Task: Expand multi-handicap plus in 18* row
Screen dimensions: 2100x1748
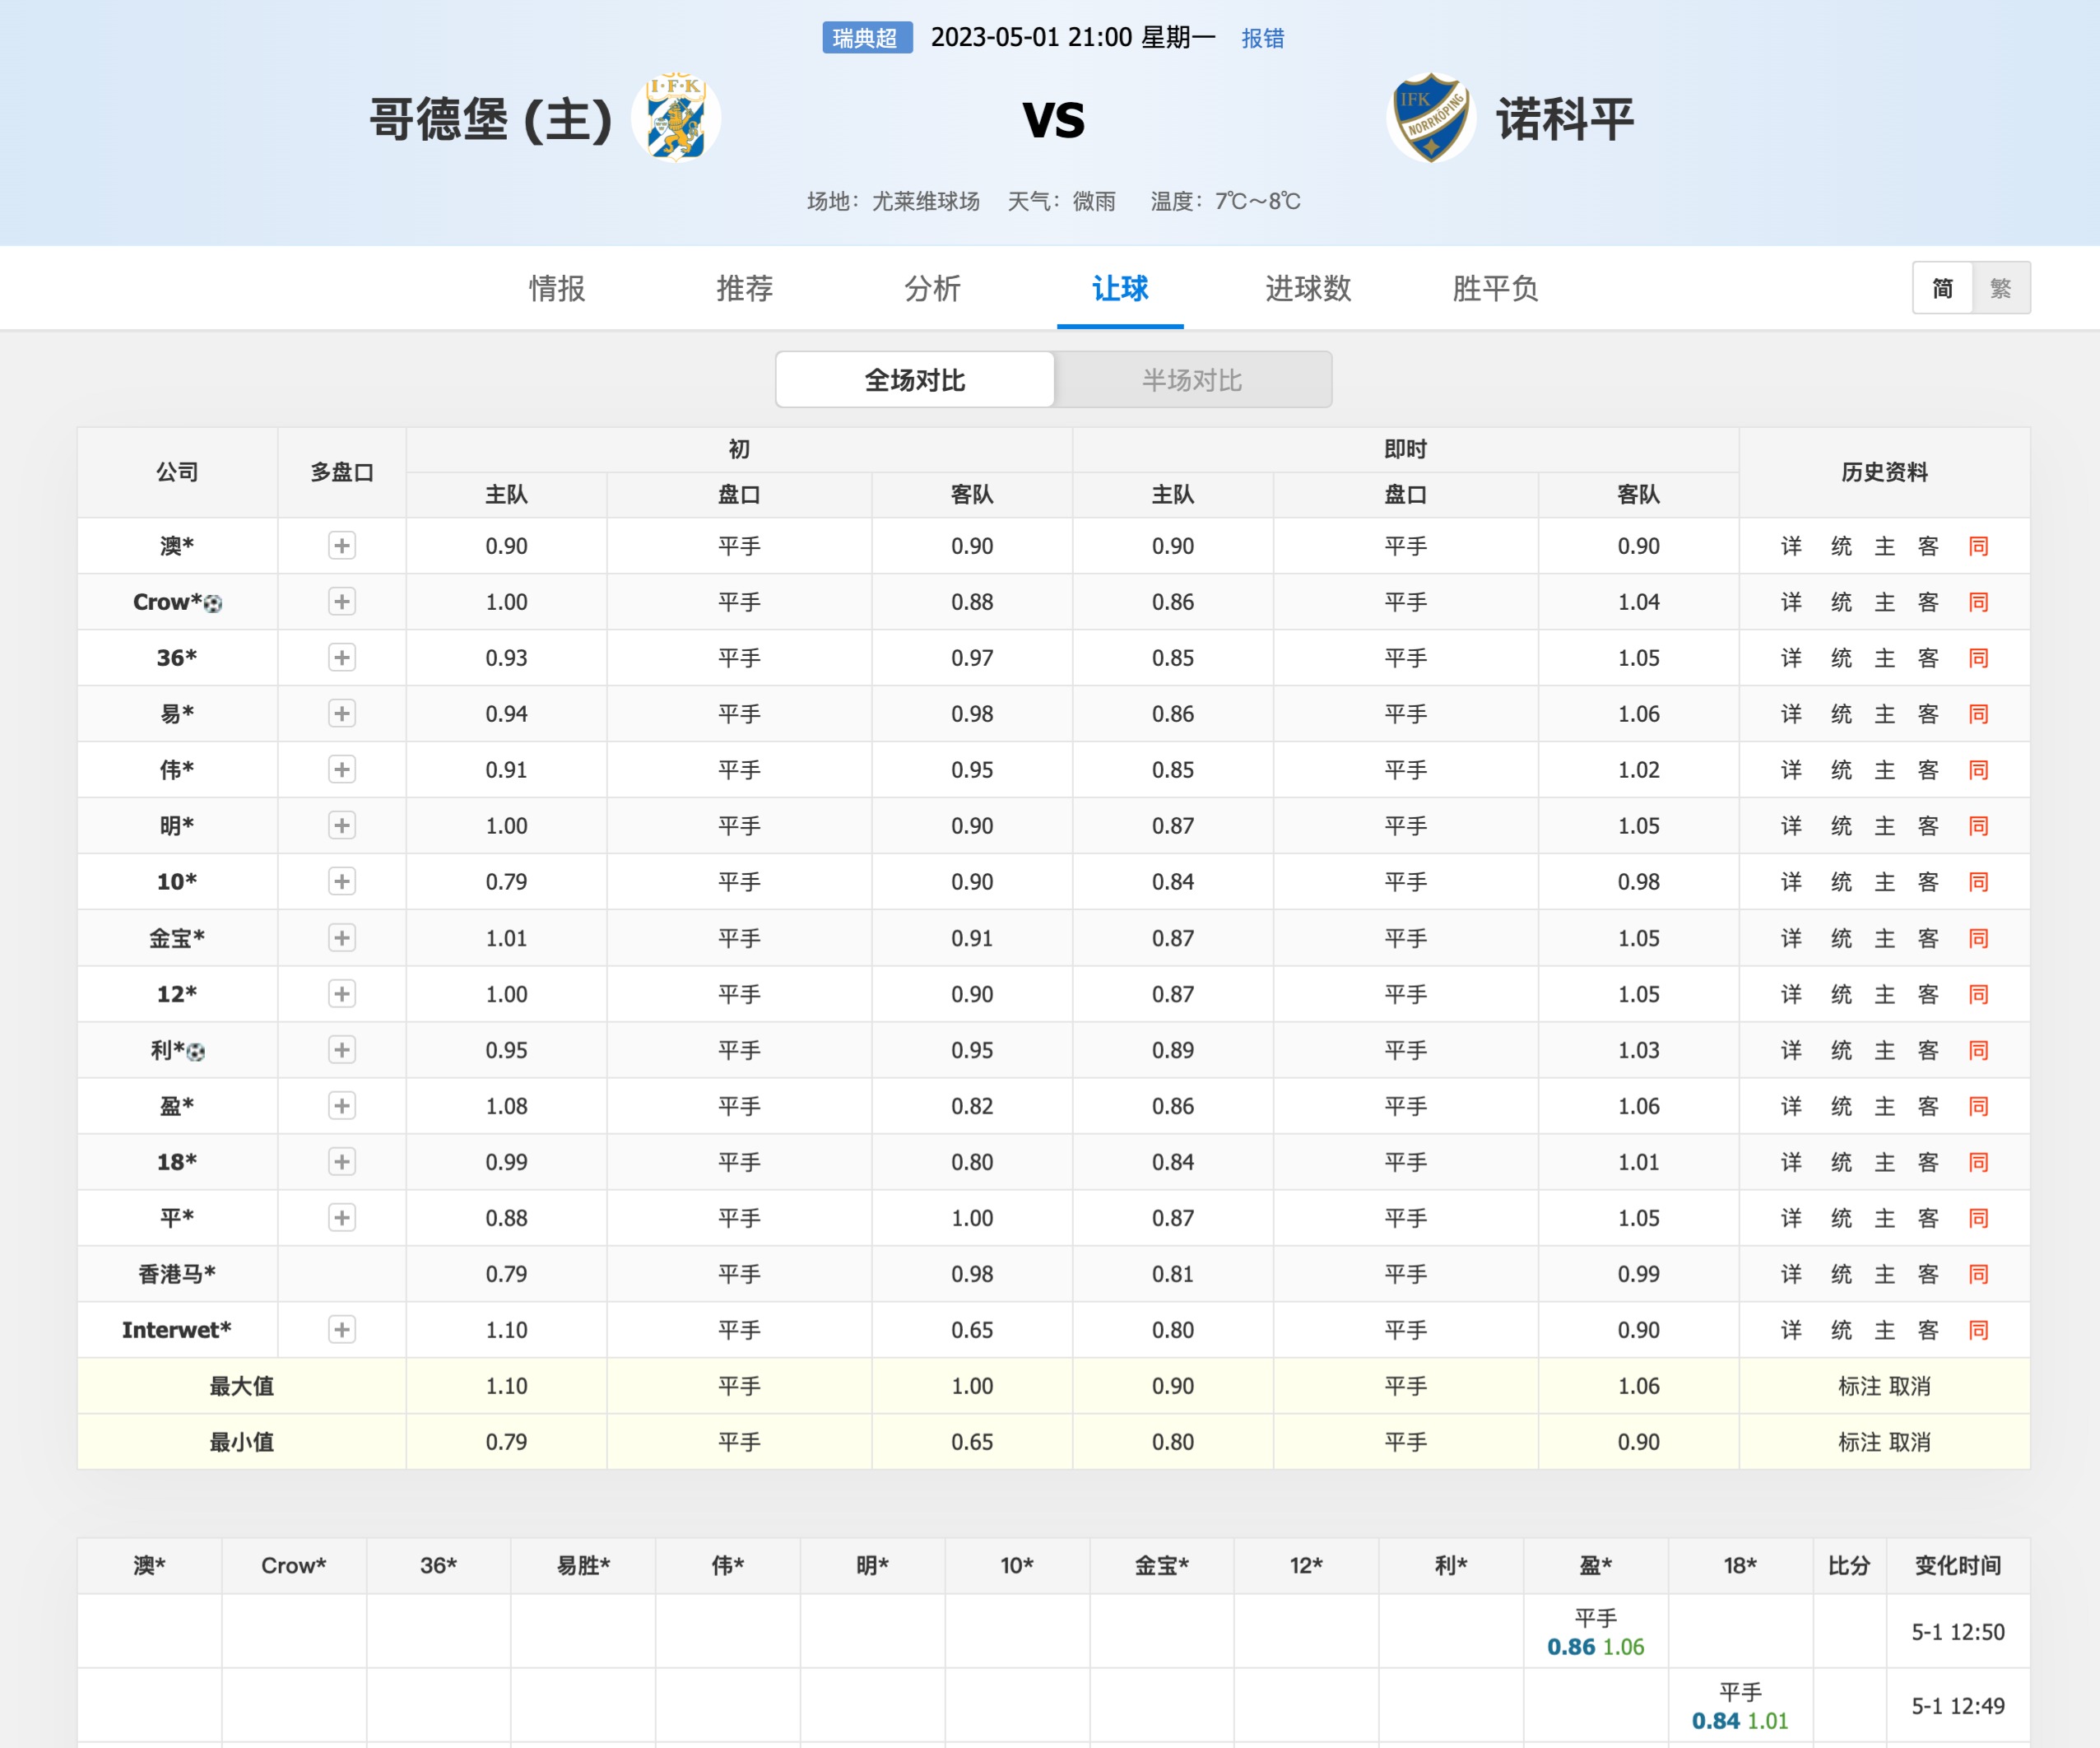Action: 342,1161
